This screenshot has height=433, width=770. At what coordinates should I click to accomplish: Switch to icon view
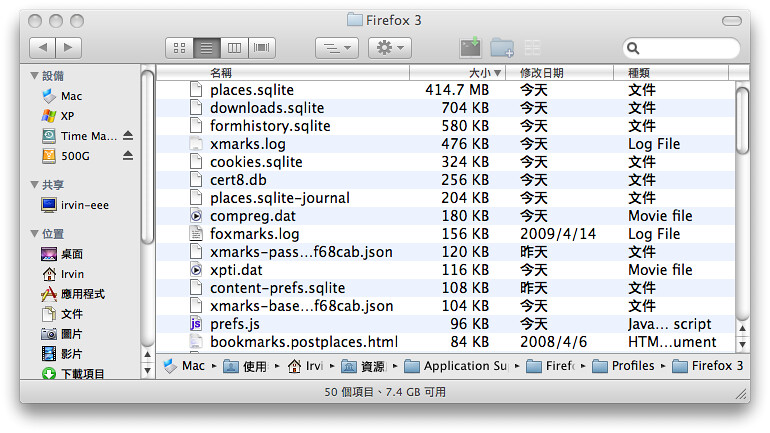(180, 48)
